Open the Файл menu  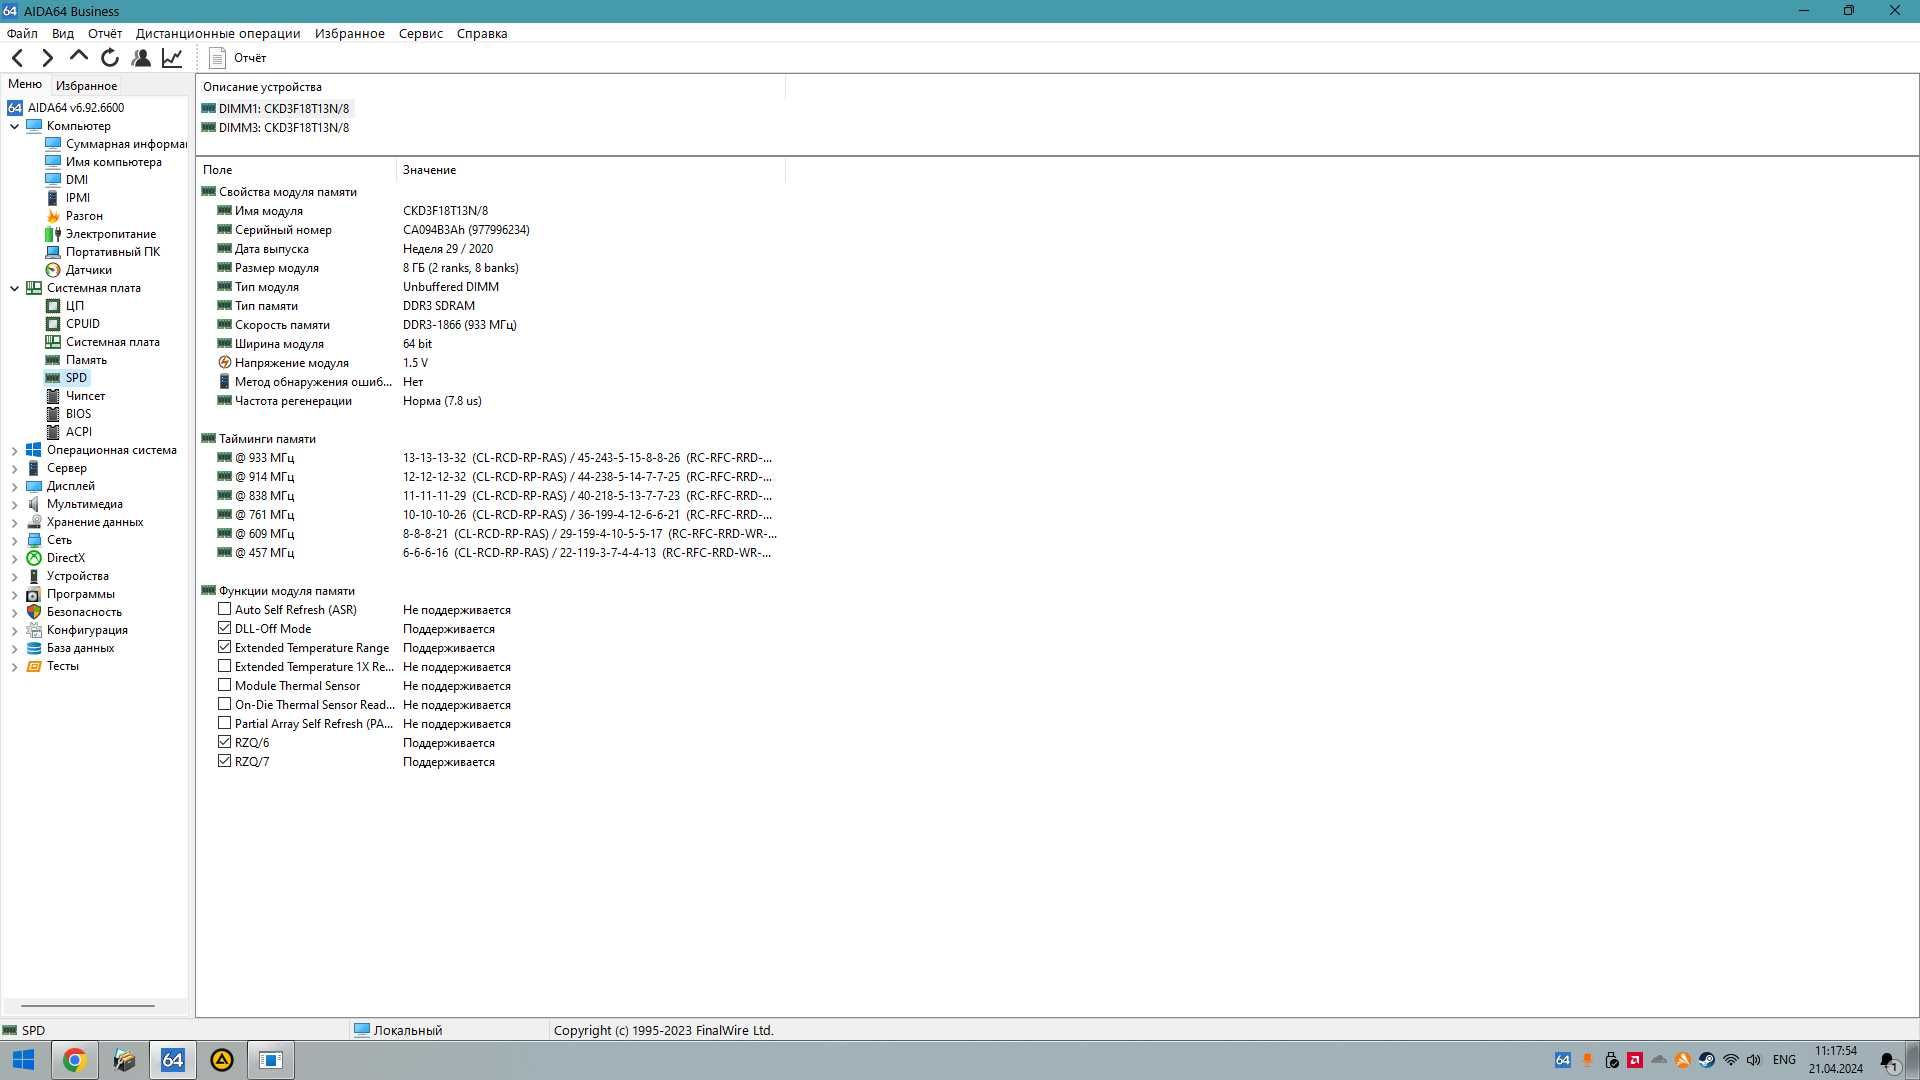(22, 33)
